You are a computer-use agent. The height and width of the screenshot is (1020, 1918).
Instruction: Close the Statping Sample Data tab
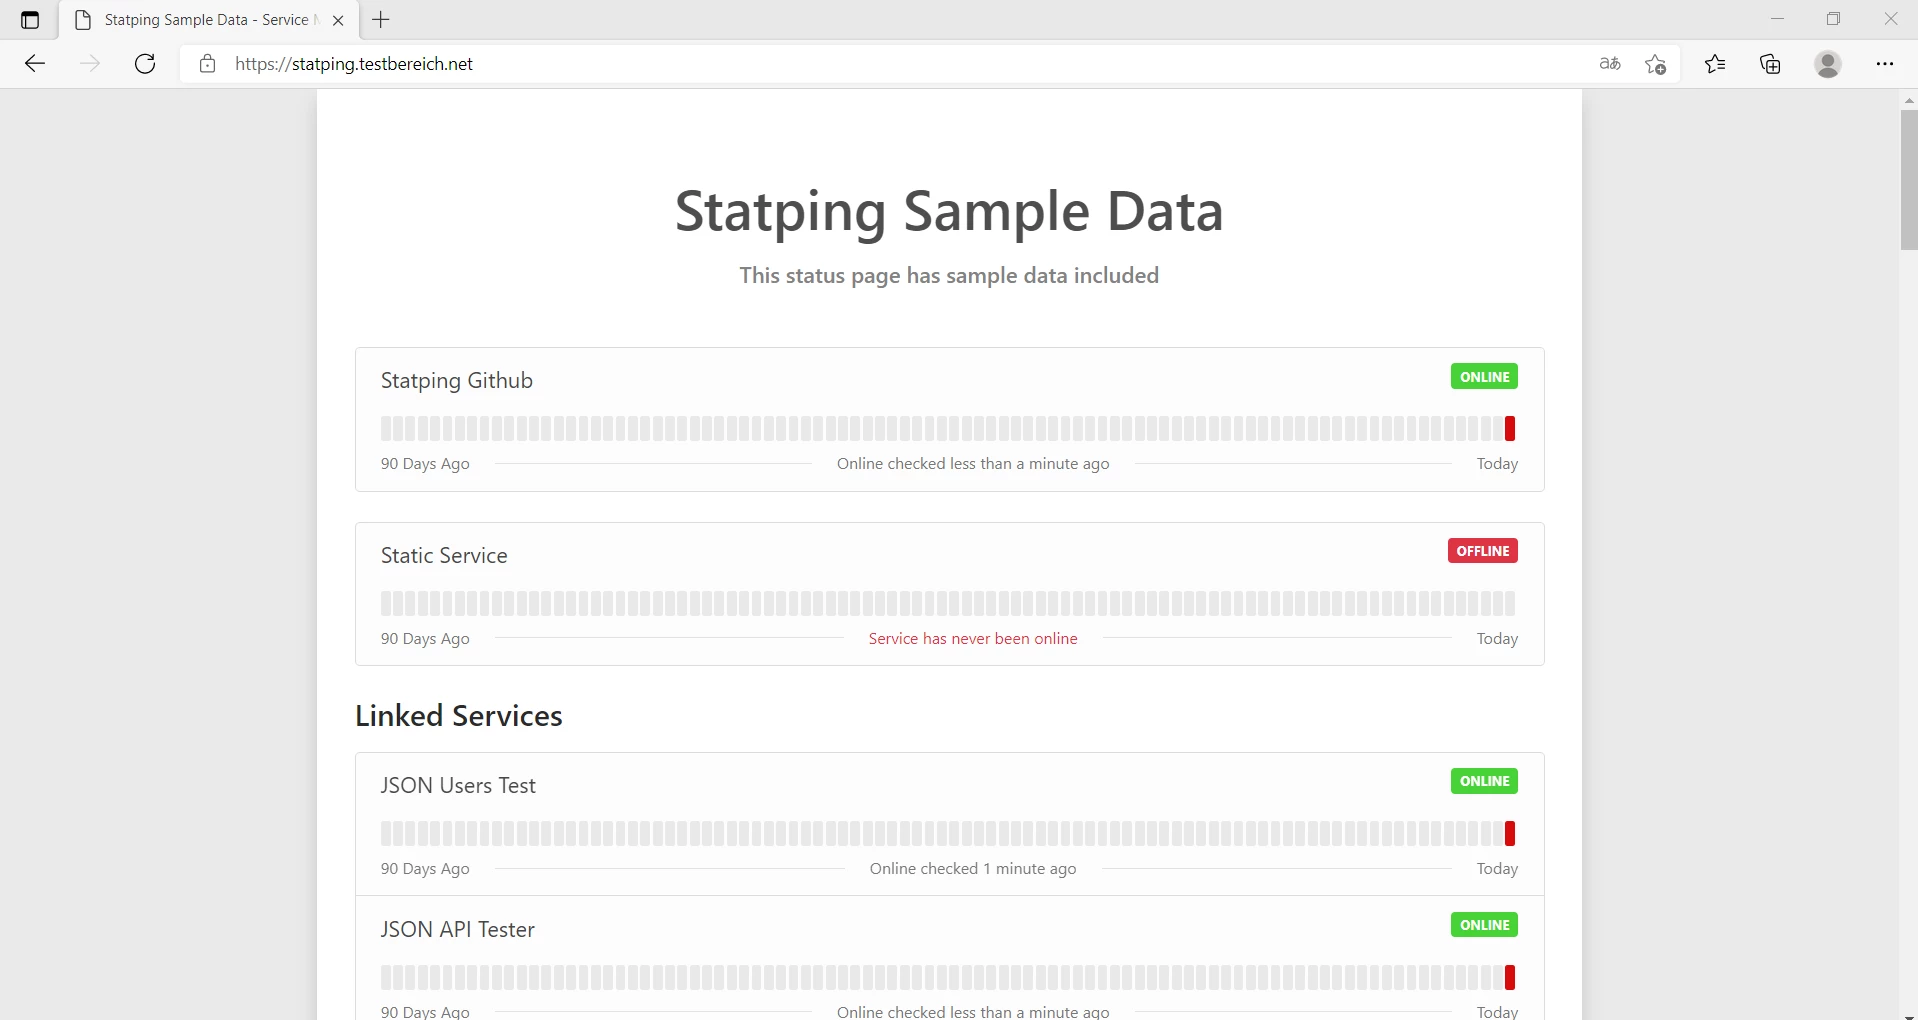[338, 20]
